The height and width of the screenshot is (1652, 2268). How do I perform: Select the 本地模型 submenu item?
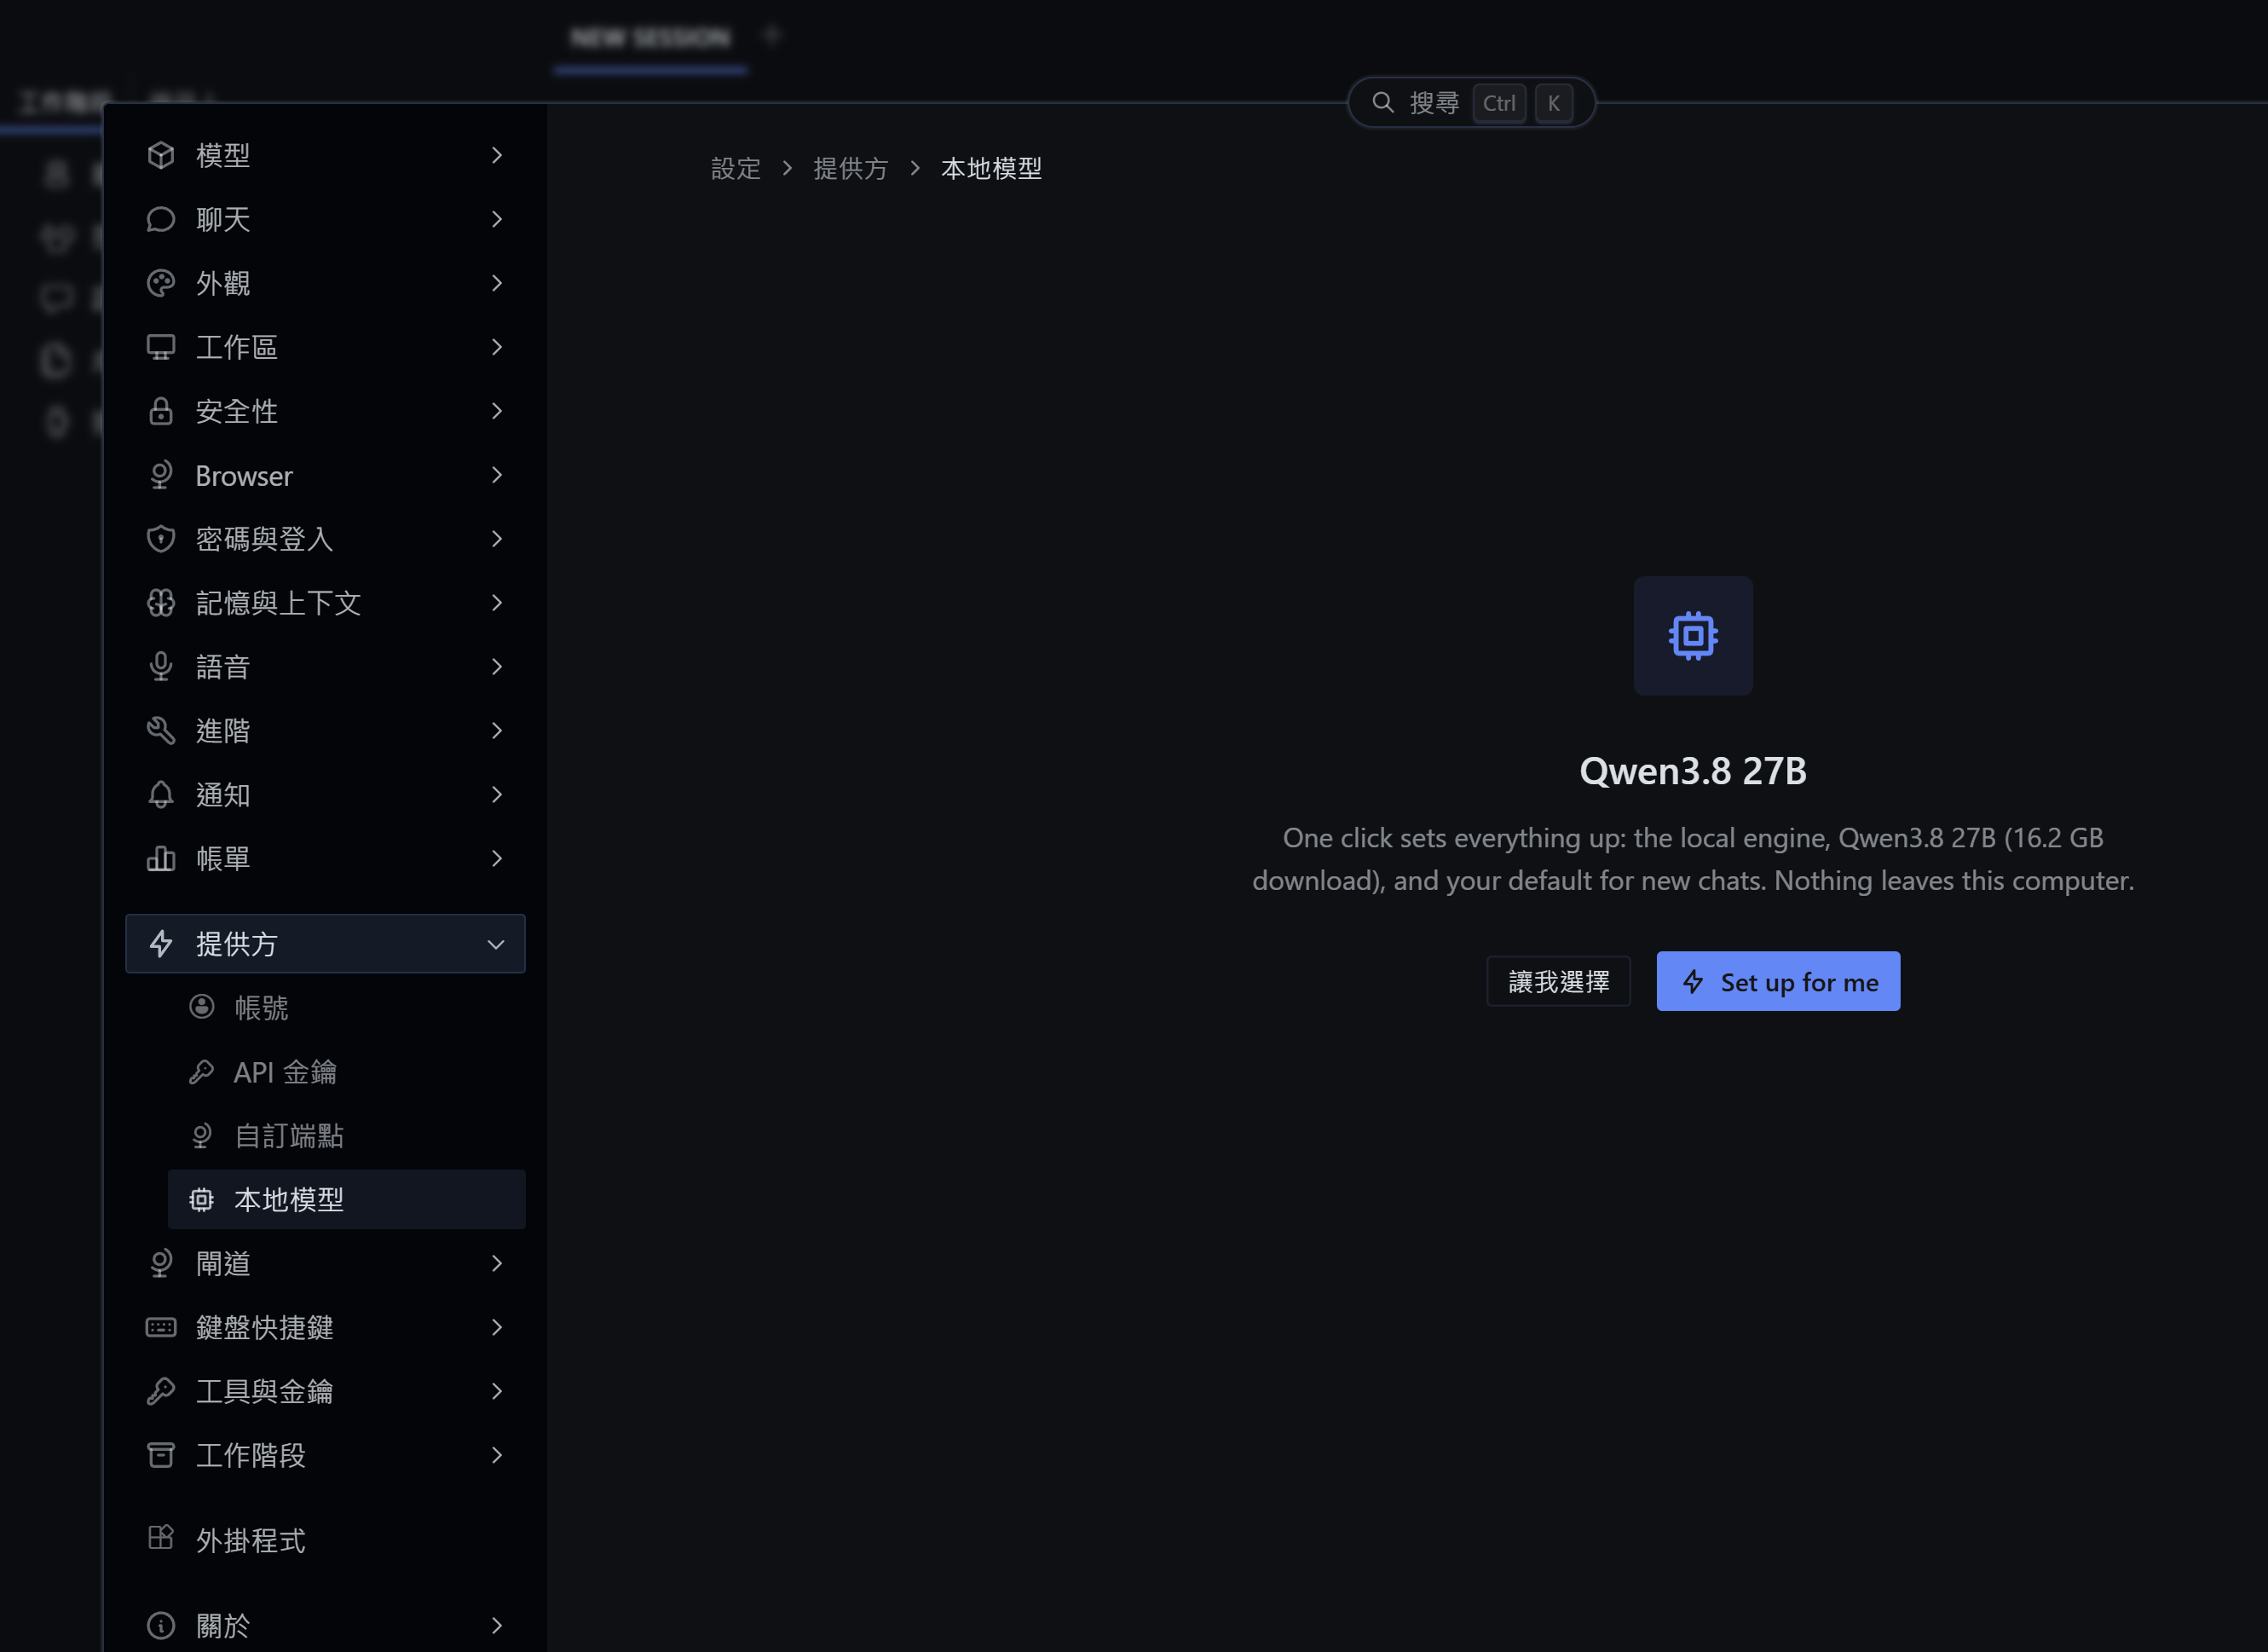[346, 1199]
